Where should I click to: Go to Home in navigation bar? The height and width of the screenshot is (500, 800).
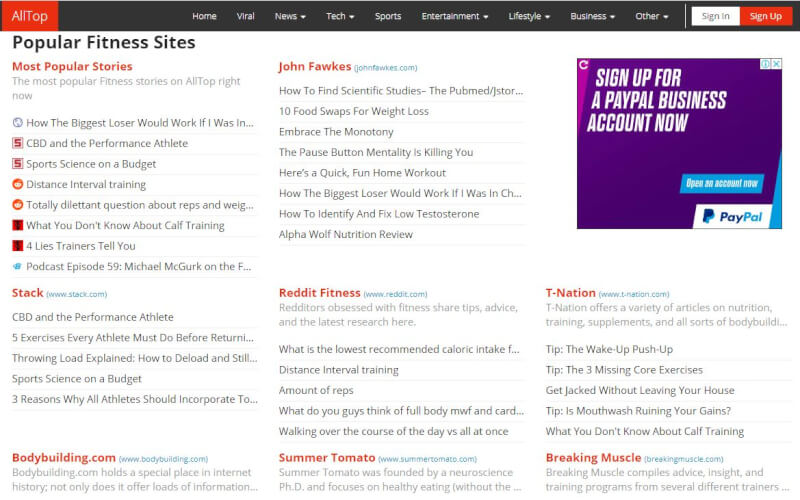click(204, 16)
